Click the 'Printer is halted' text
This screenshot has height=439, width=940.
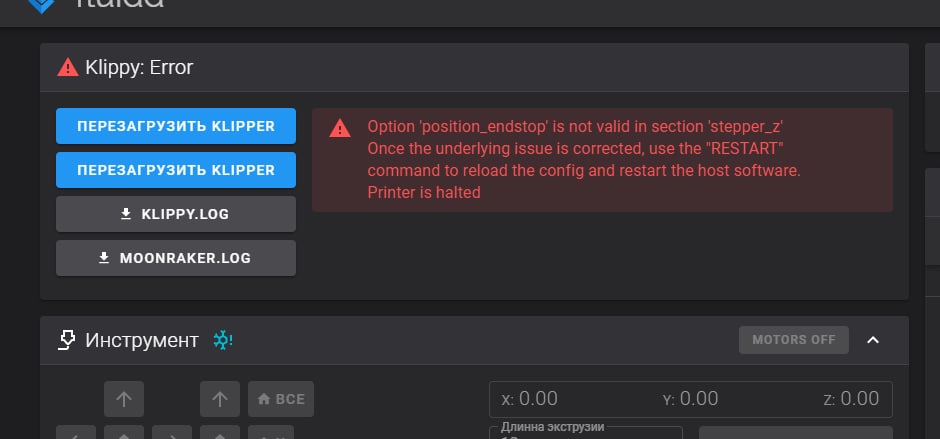point(424,192)
